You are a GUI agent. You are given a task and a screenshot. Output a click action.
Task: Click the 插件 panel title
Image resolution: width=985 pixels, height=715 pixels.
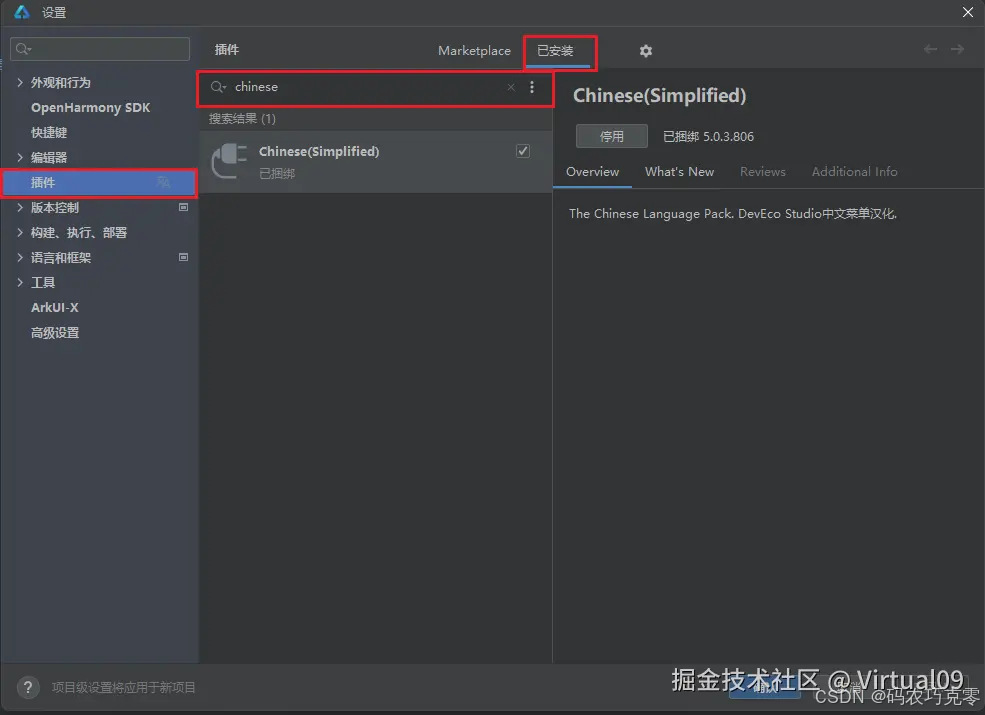coord(227,50)
